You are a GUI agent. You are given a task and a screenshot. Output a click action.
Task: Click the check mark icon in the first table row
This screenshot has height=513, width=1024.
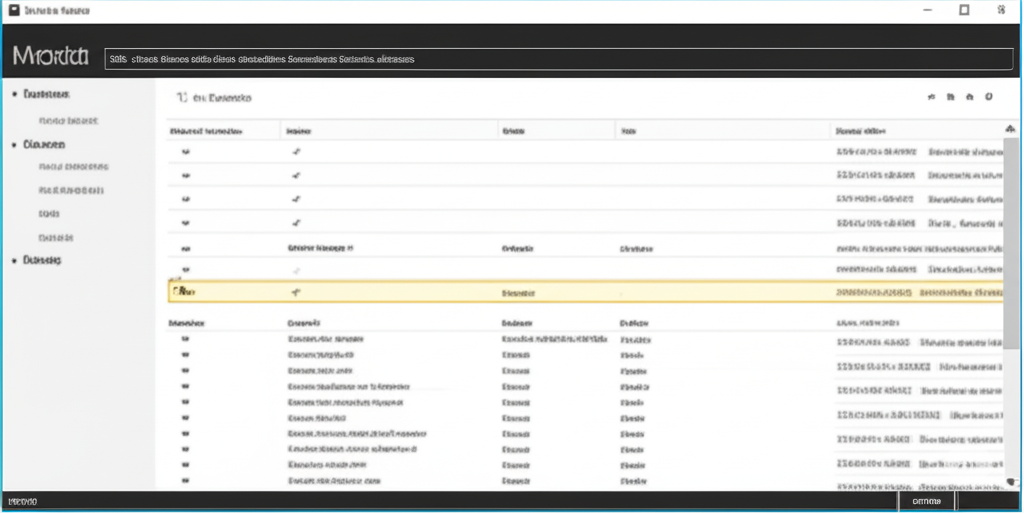[296, 151]
